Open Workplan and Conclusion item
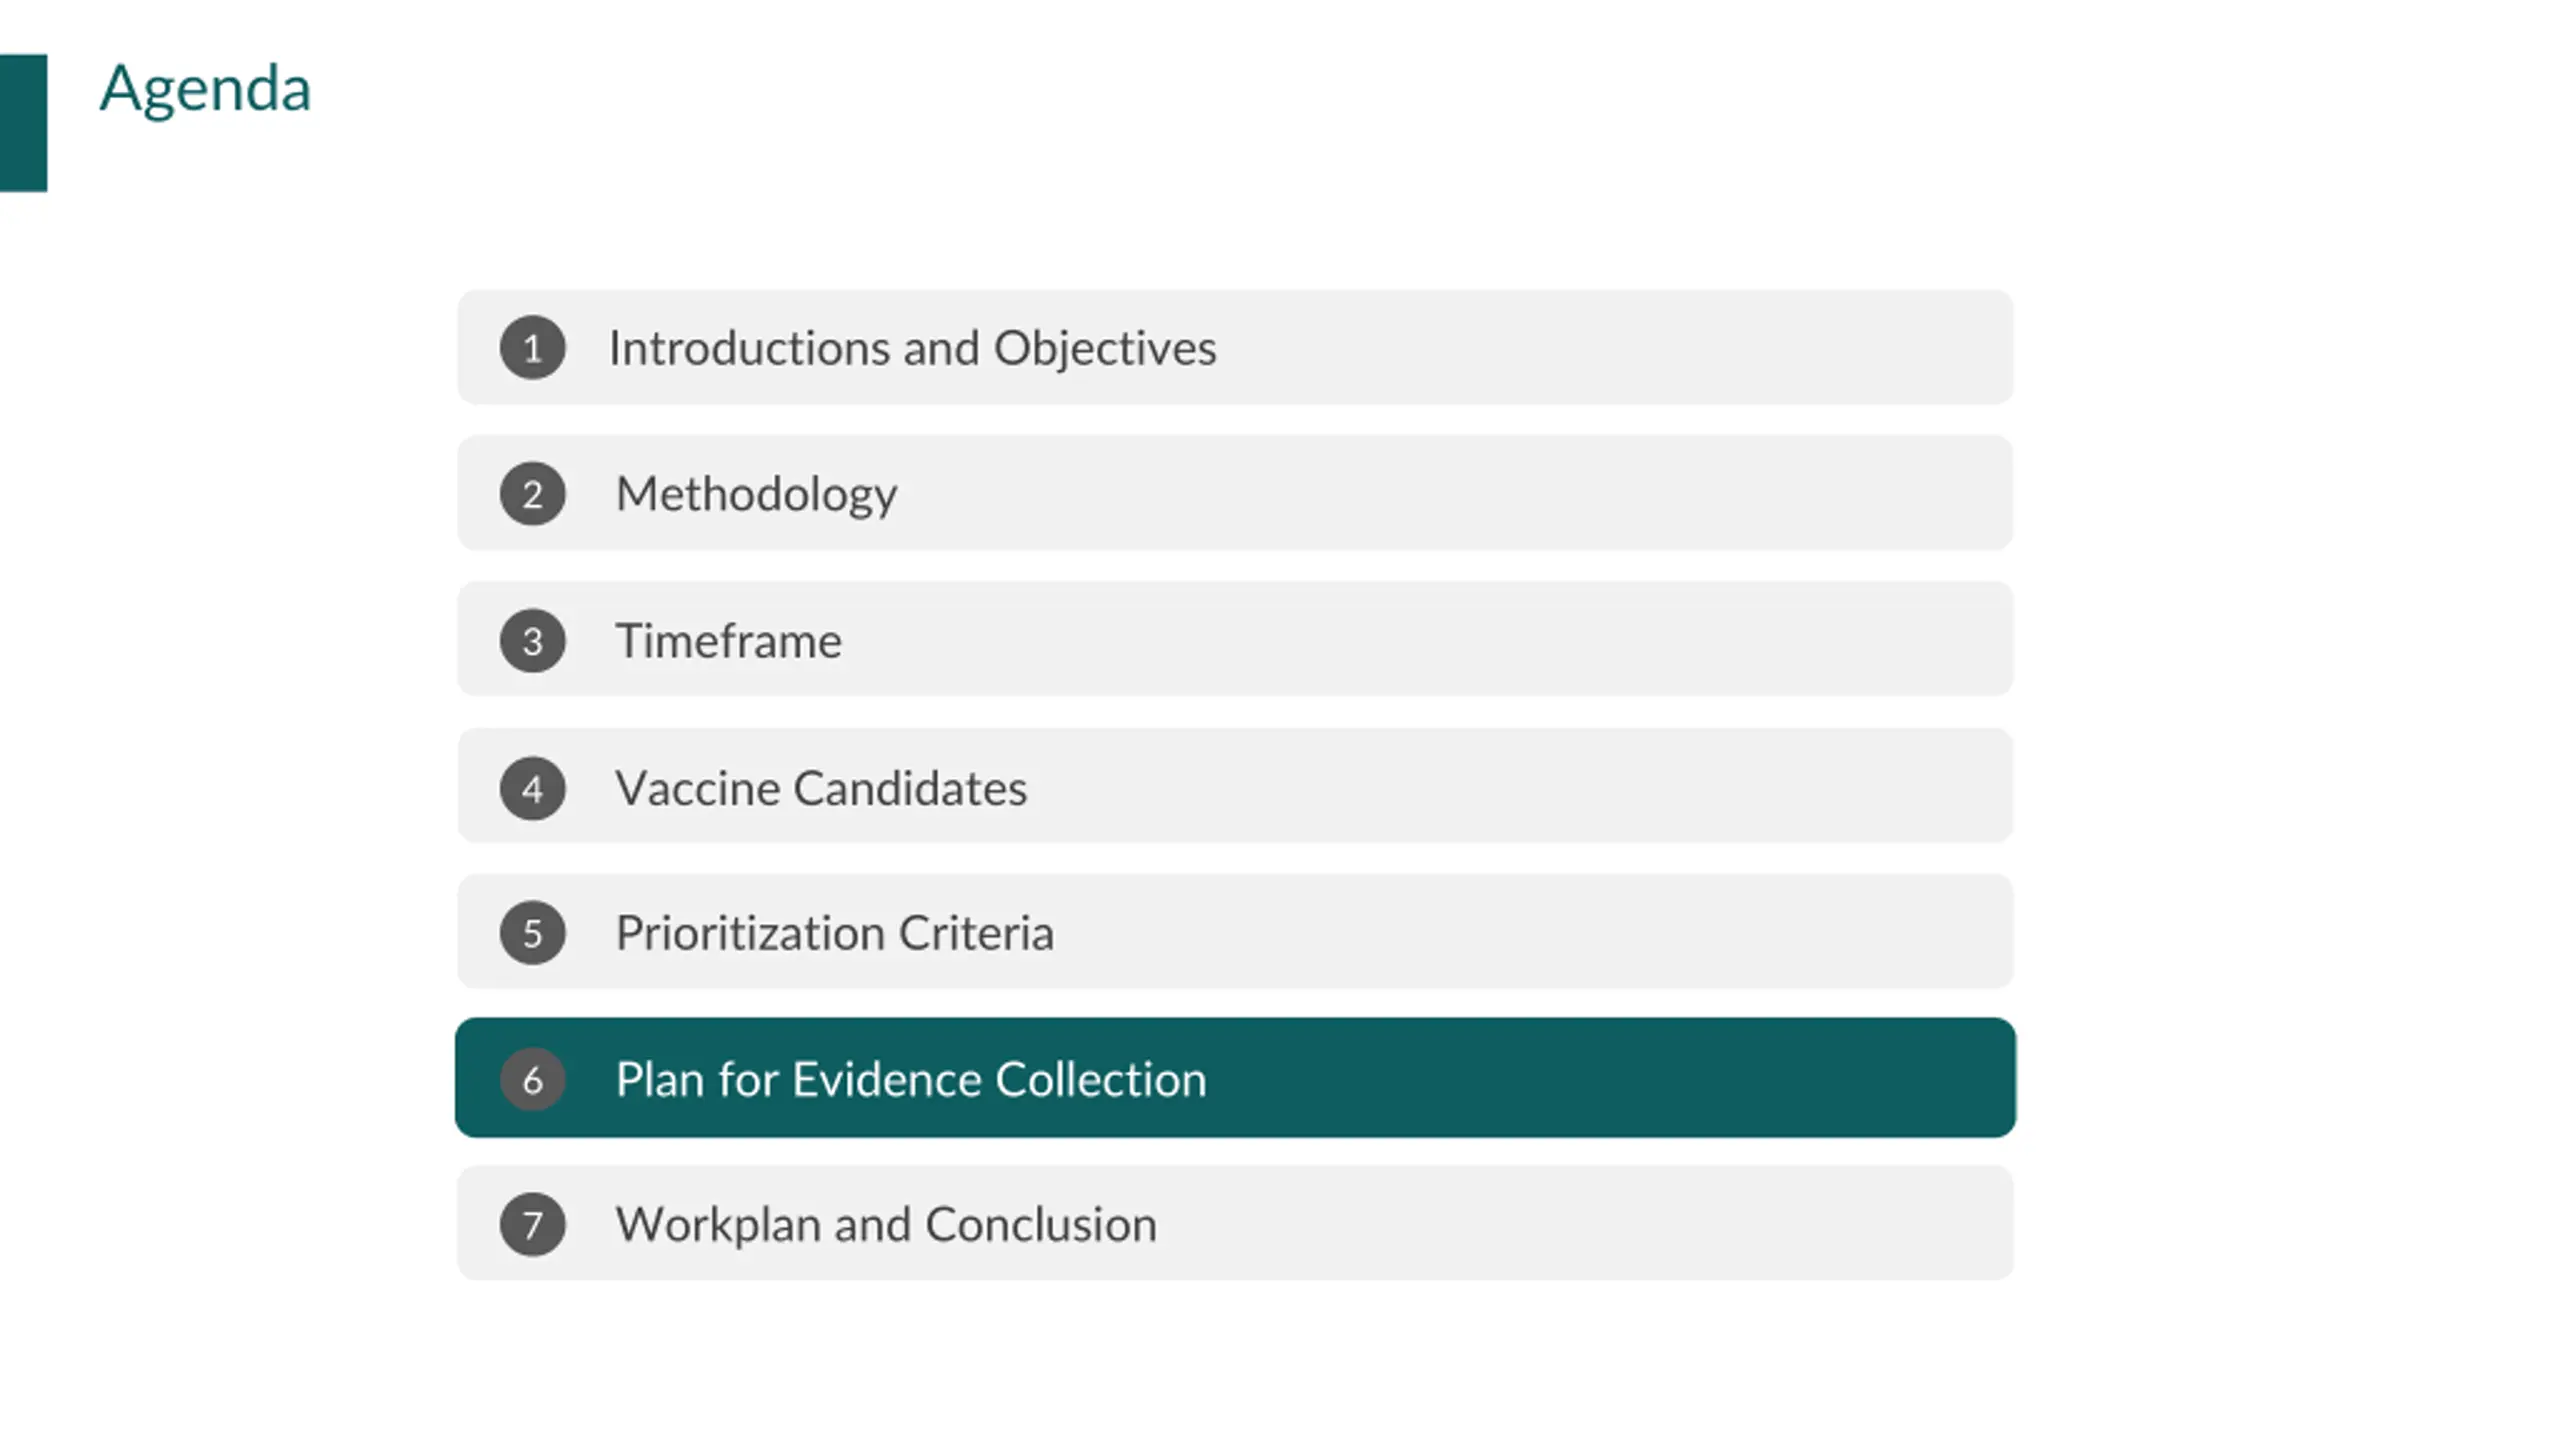The width and height of the screenshot is (2560, 1440). tap(886, 1225)
